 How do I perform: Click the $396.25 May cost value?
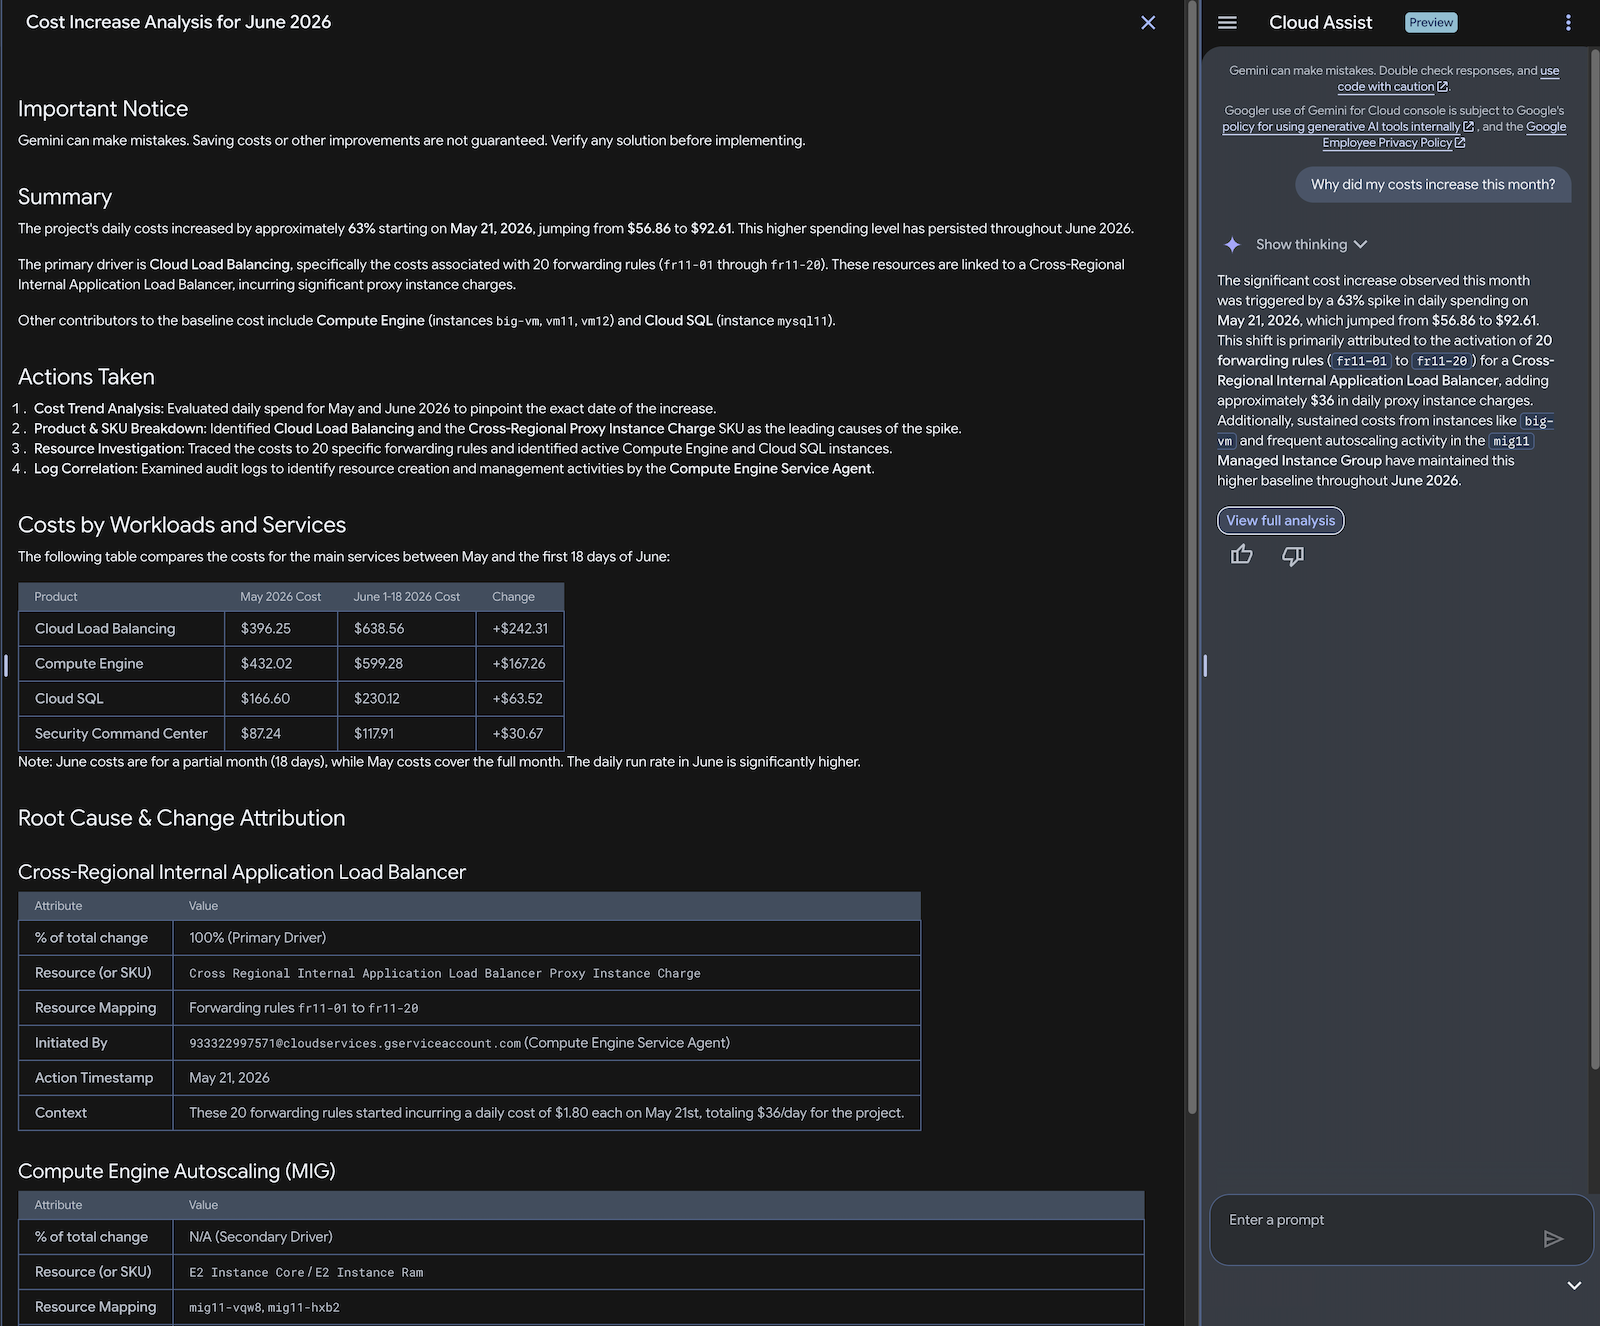pos(265,628)
